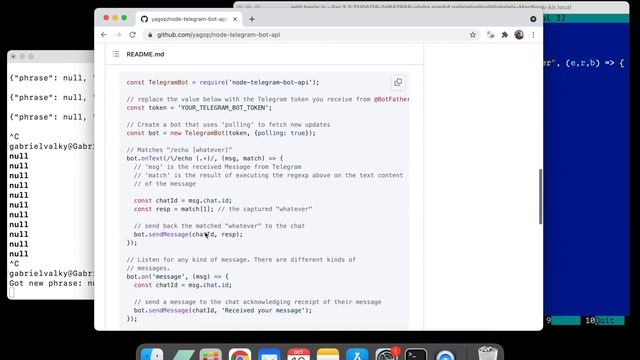Open Mail from the Dock
The image size is (640, 360).
(269, 354)
